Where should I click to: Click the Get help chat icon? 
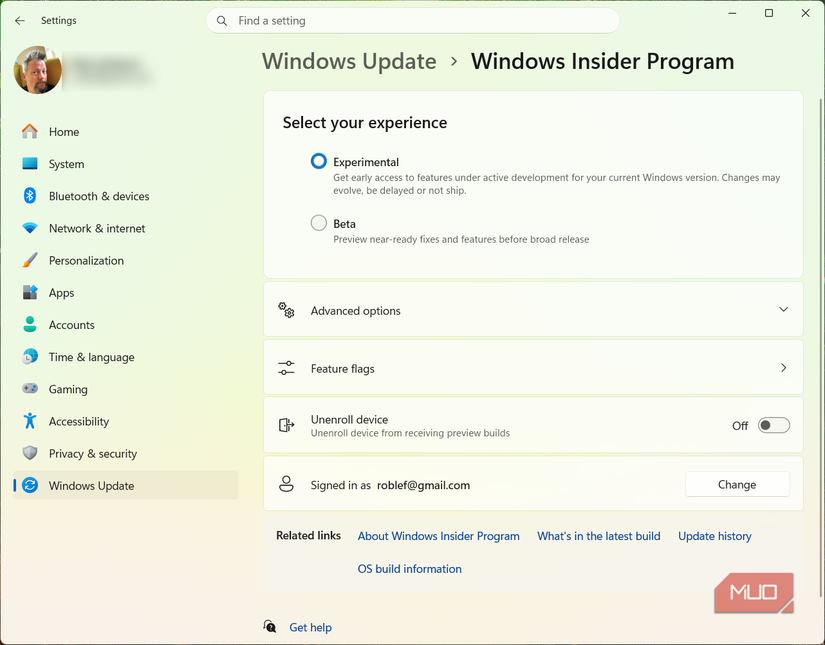270,626
